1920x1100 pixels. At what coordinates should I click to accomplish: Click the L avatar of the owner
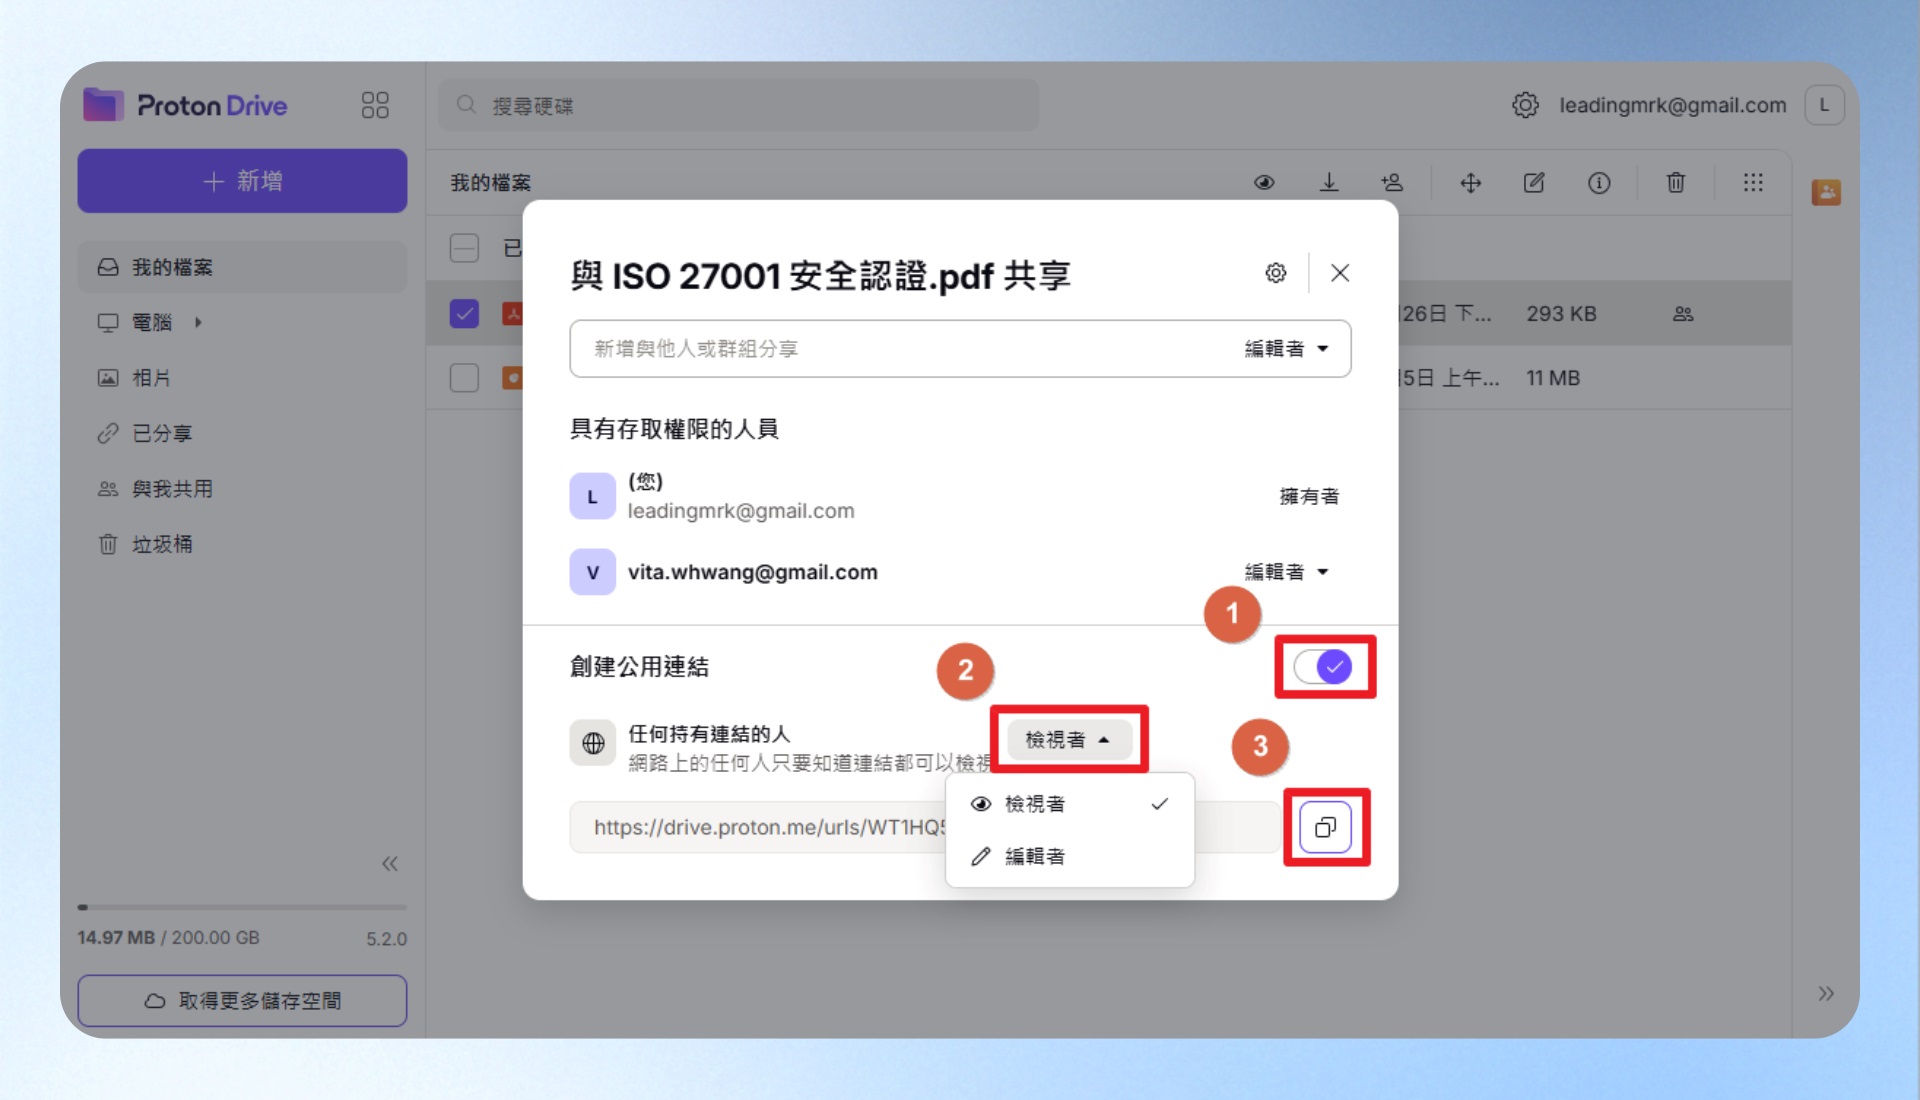tap(592, 497)
